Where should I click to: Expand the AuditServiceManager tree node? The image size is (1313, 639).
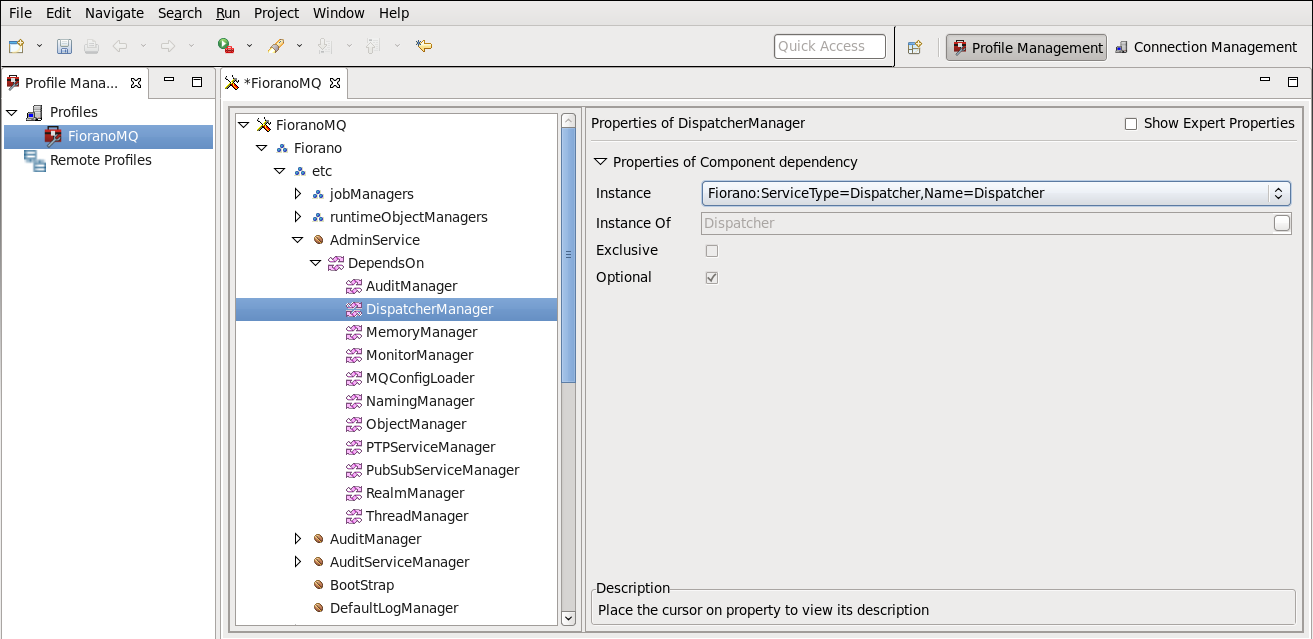click(298, 562)
